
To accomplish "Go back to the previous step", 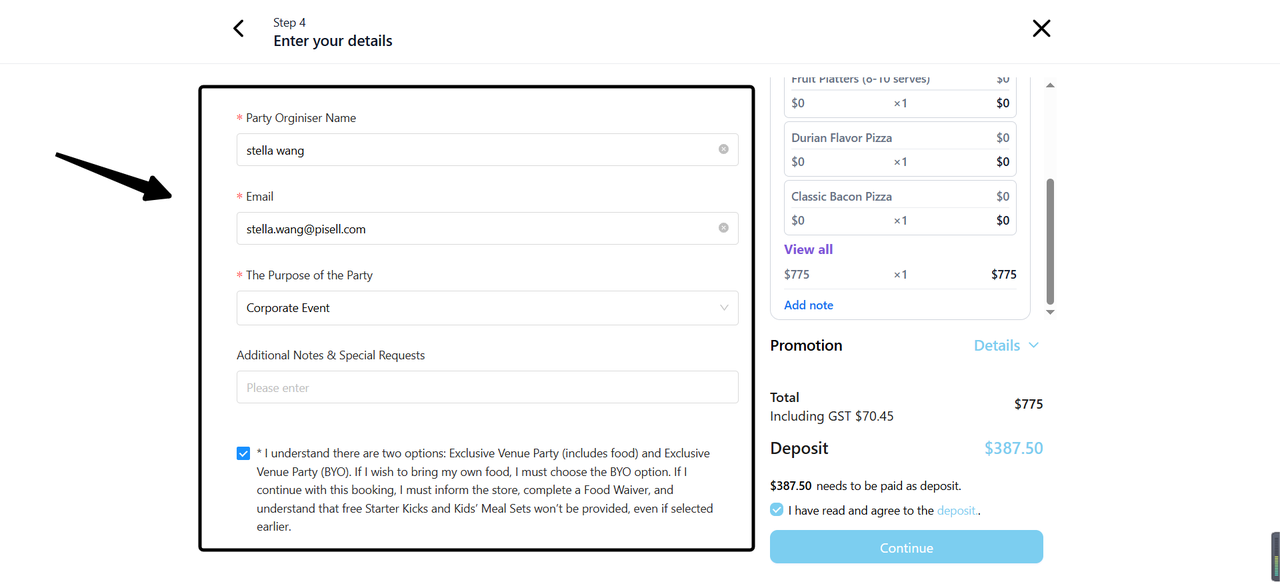I will [x=238, y=28].
